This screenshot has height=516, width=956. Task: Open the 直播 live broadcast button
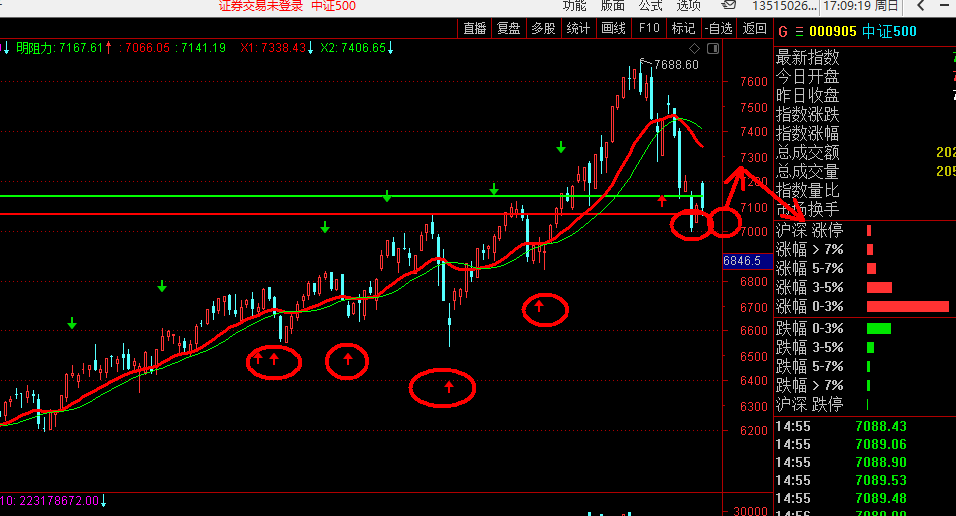point(474,28)
